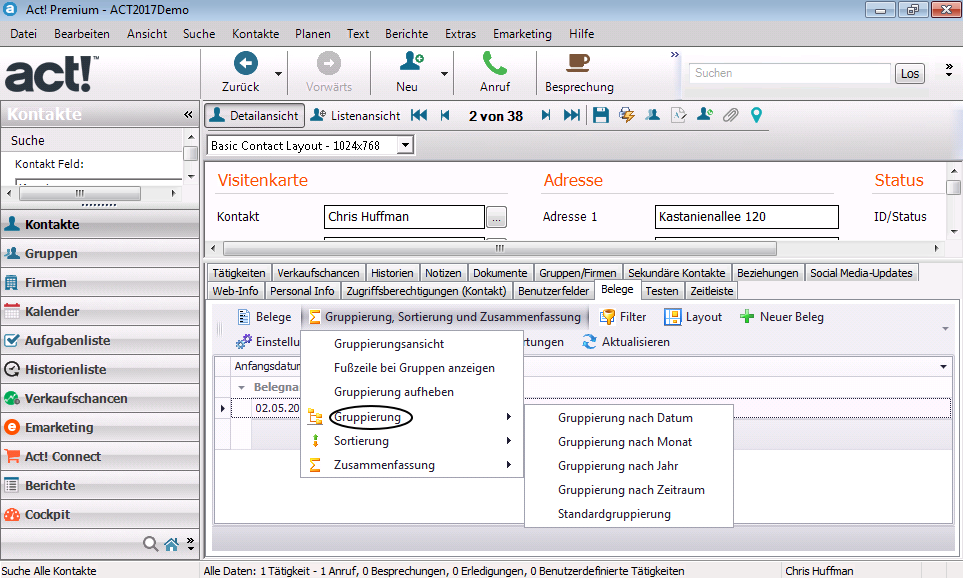Open Layout in Belege toolbar
Viewport: 963px width, 578px height.
pos(693,317)
